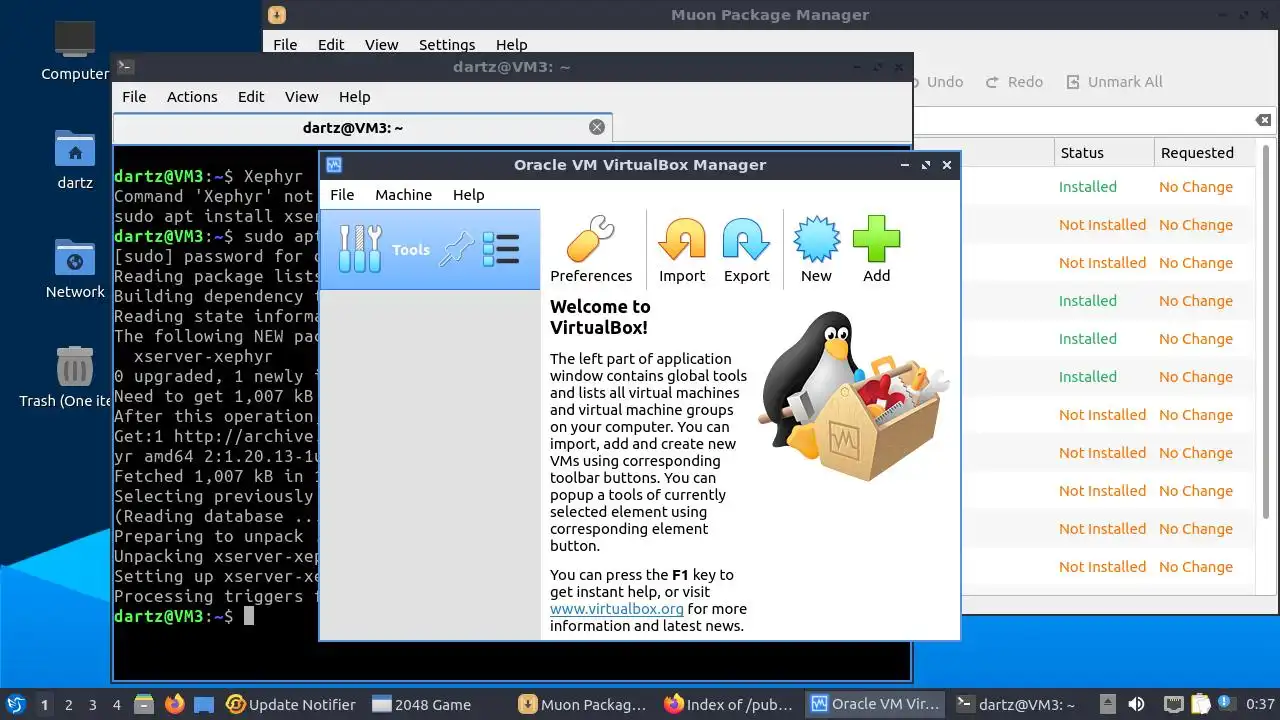
Task: Click the Import appliance icon
Action: point(682,250)
